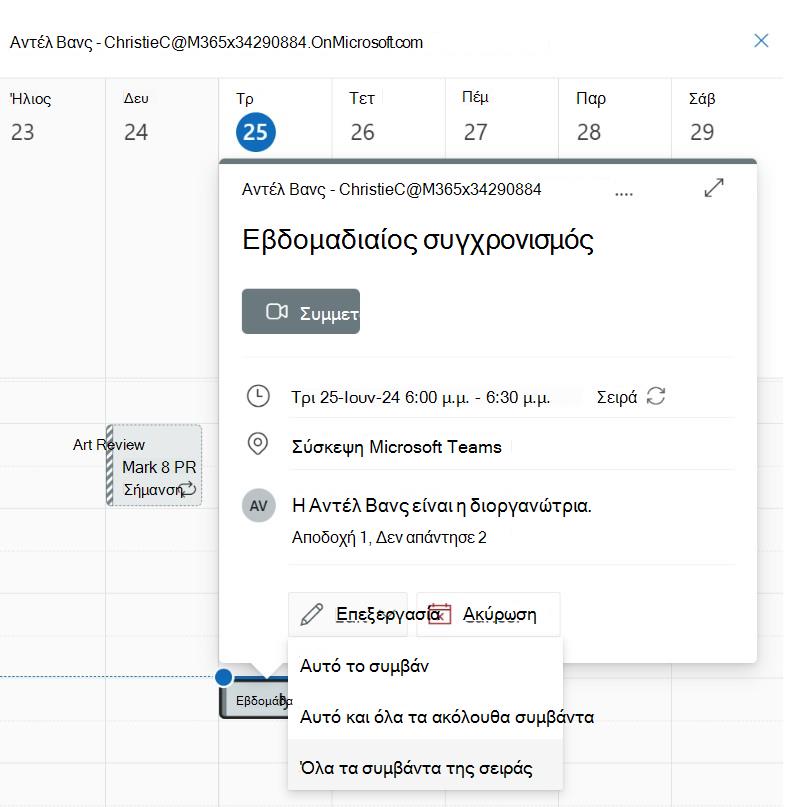Join the meeting via Συμμετ button
The image size is (795, 807).
pos(301,311)
